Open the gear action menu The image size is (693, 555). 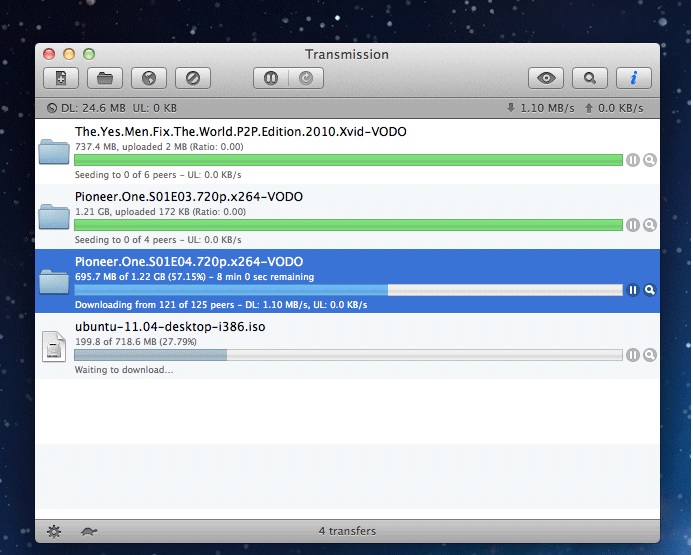coord(53,530)
